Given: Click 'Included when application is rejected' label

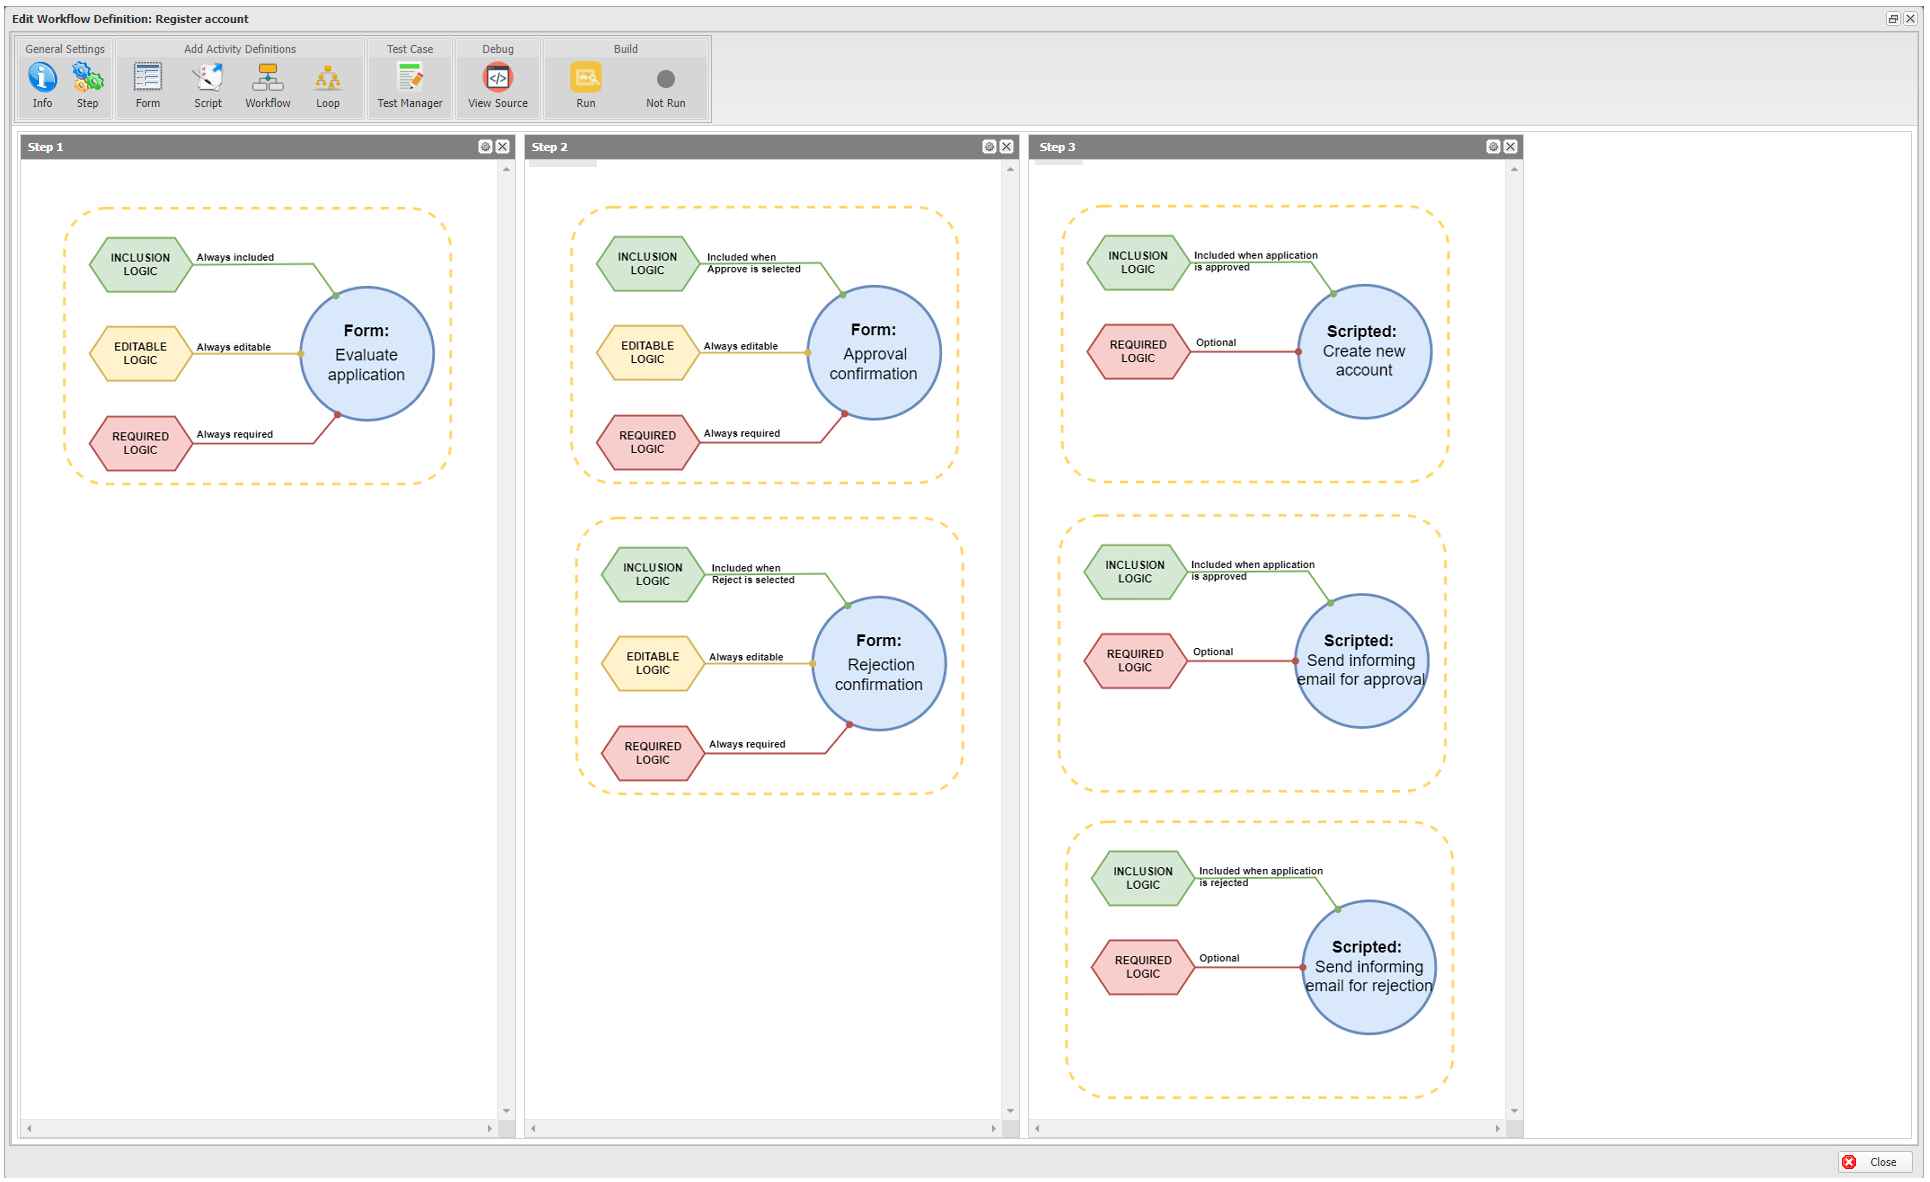Looking at the screenshot, I should (1261, 877).
